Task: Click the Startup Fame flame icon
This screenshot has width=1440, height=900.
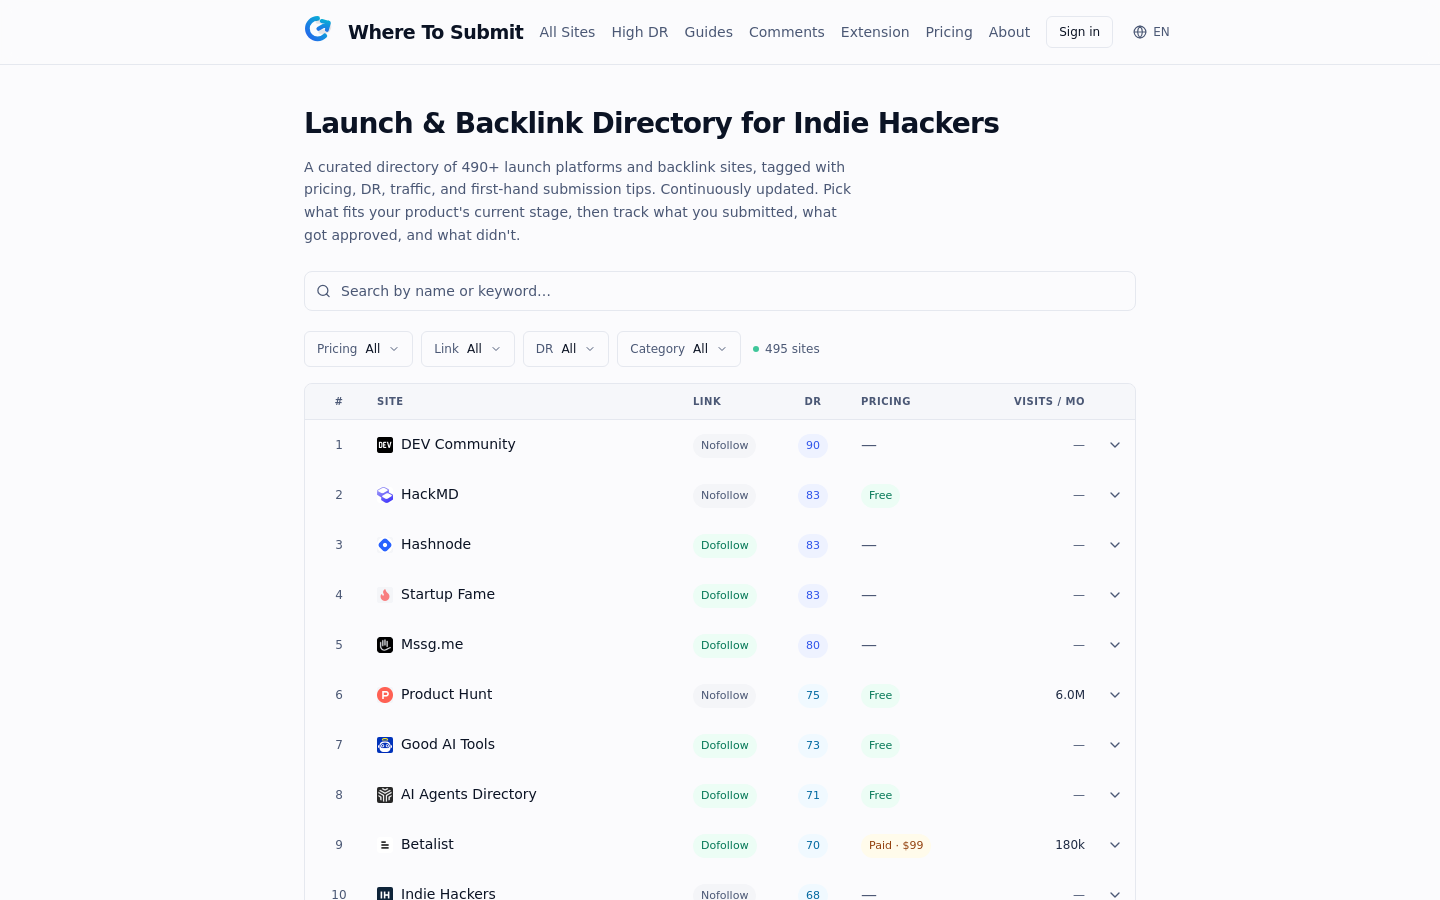Action: (x=385, y=595)
